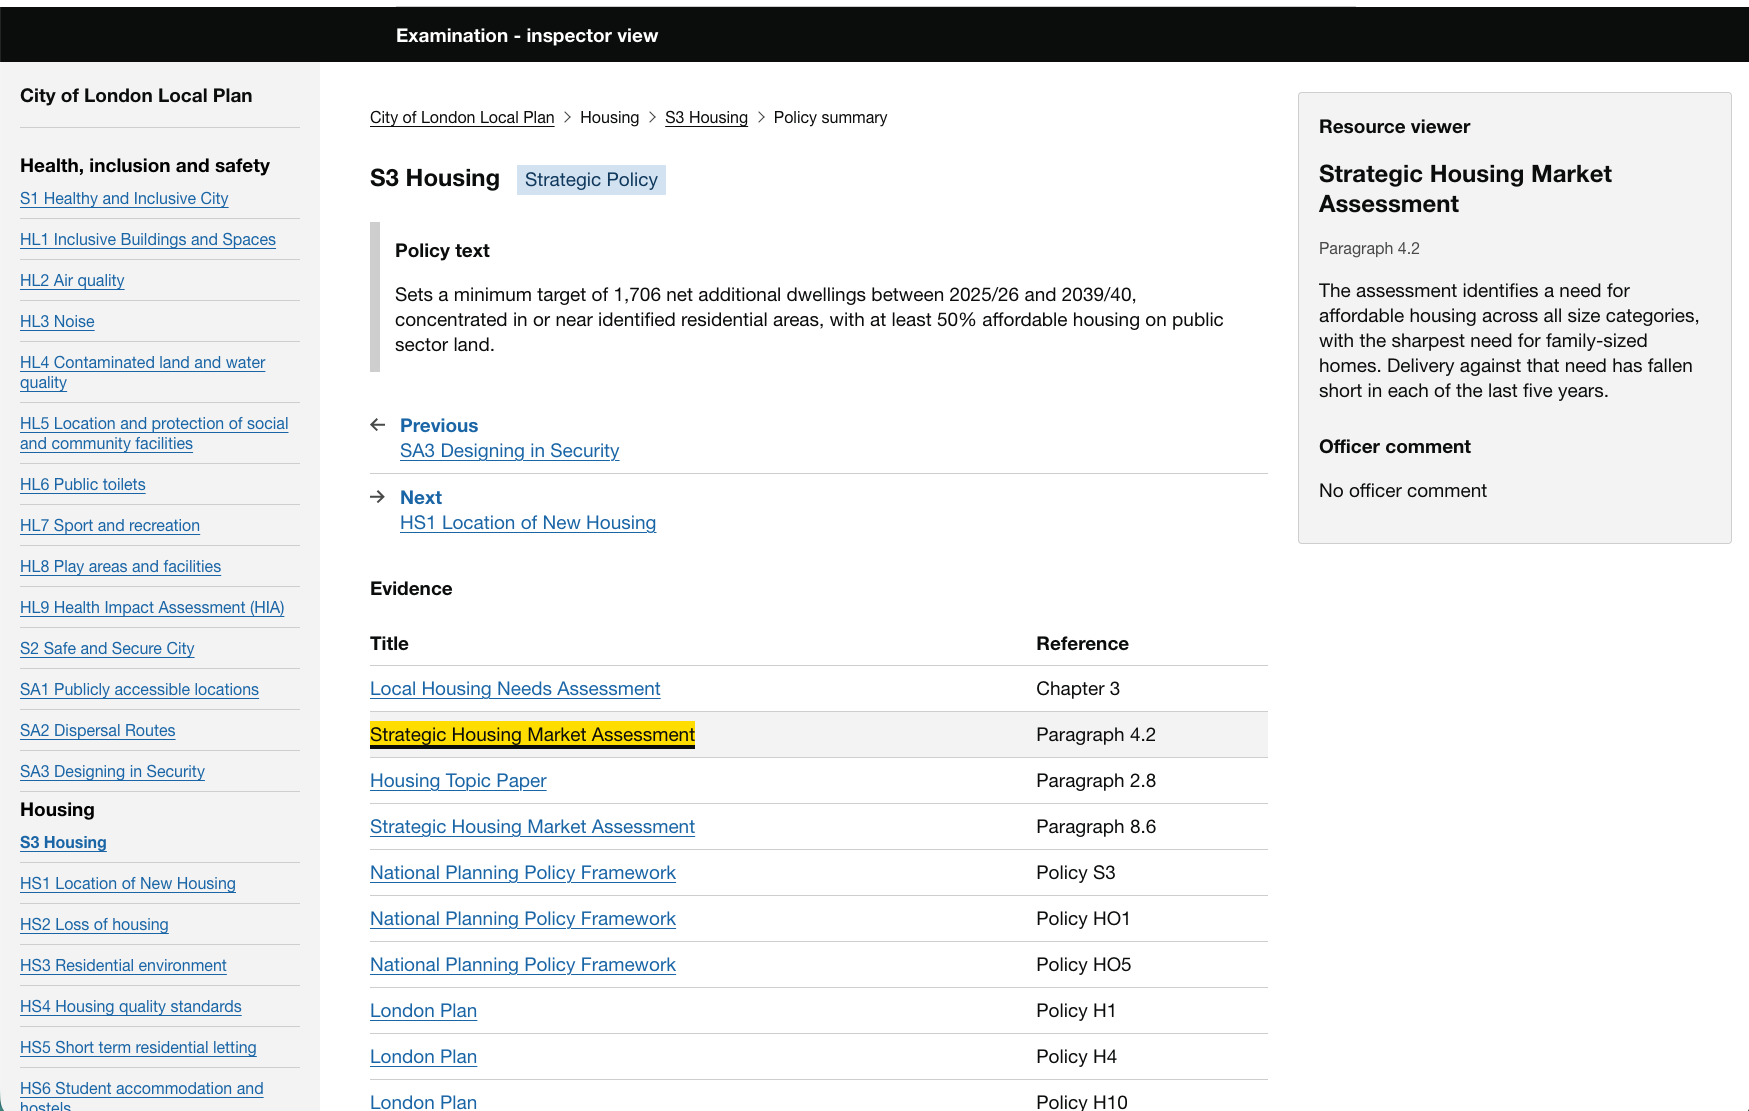Click the left arrow icon beside Previous
1749x1111 pixels.
[x=377, y=425]
